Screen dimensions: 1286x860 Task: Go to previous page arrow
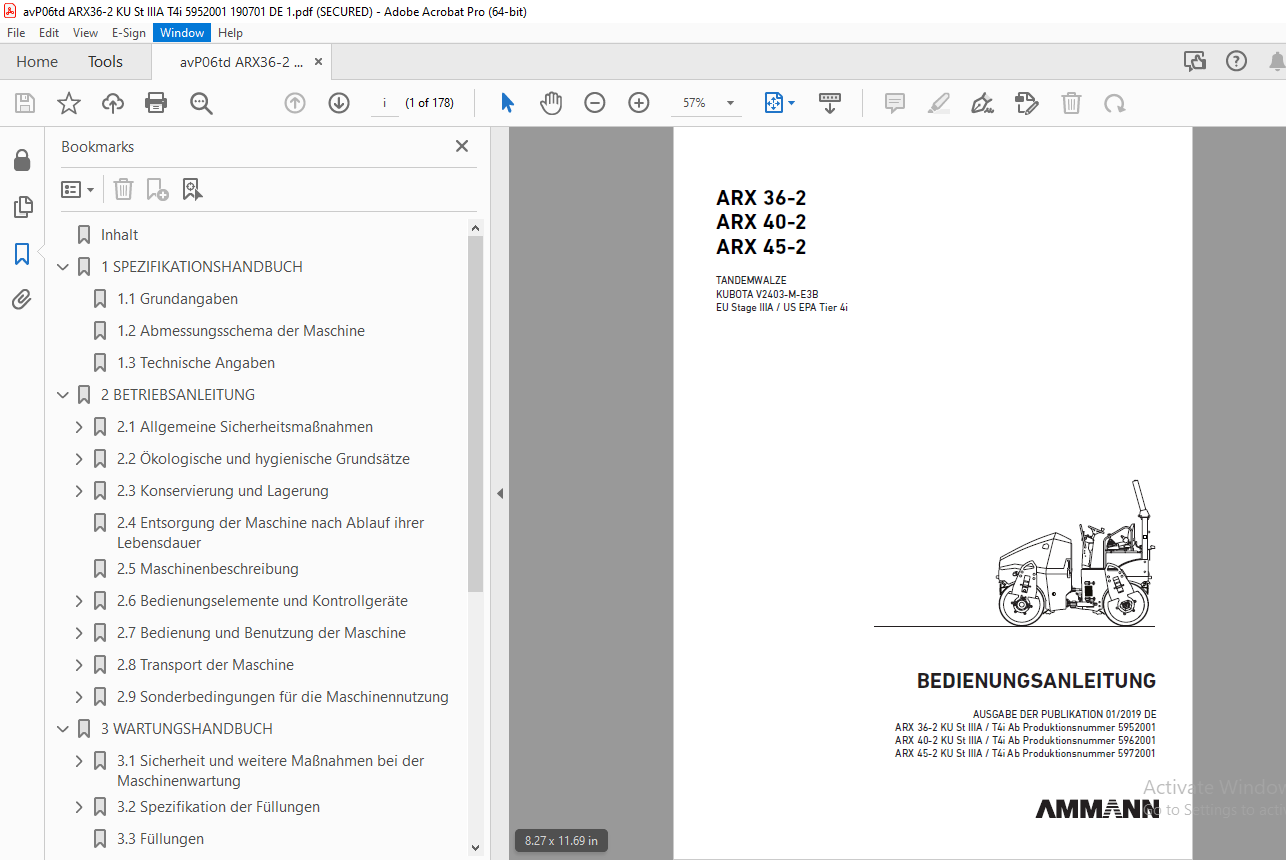pyautogui.click(x=295, y=103)
